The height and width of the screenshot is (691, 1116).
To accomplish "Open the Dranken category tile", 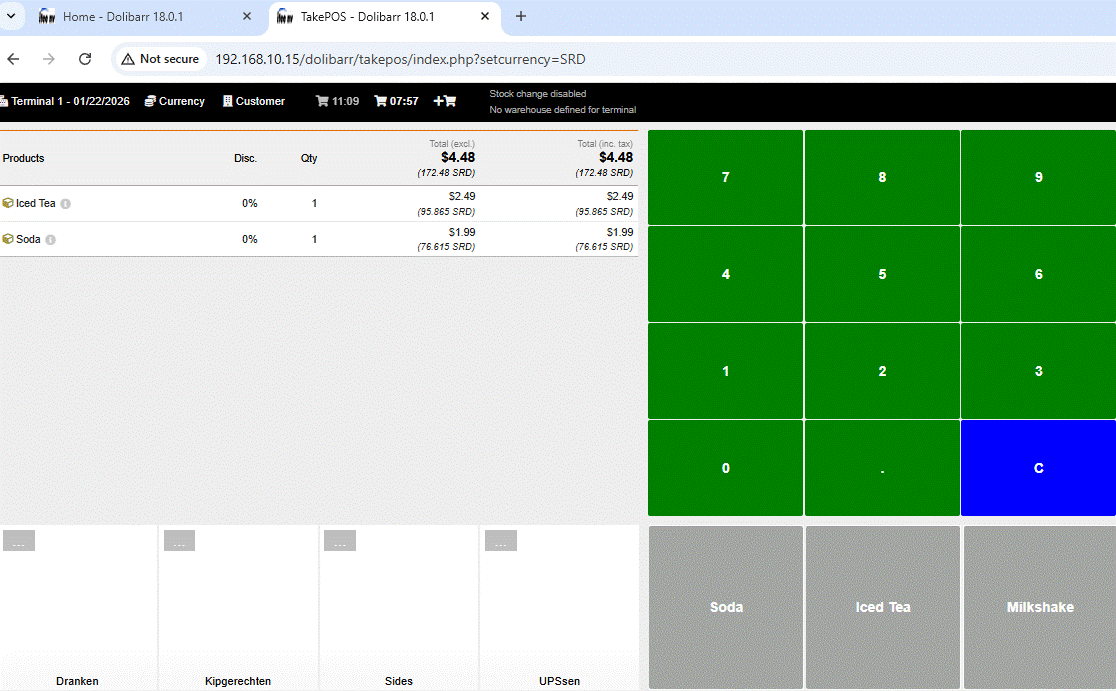I will (78, 607).
